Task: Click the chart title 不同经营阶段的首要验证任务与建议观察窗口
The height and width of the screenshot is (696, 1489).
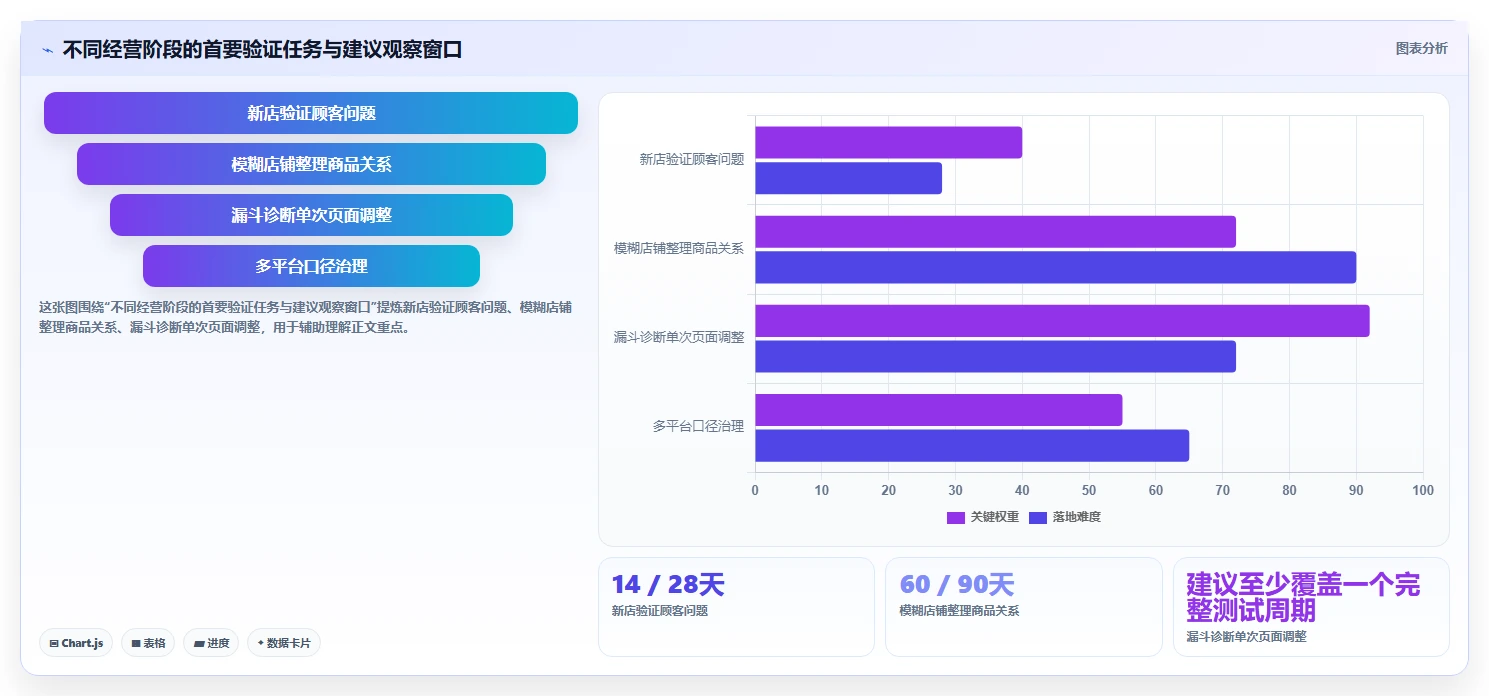Action: point(262,50)
